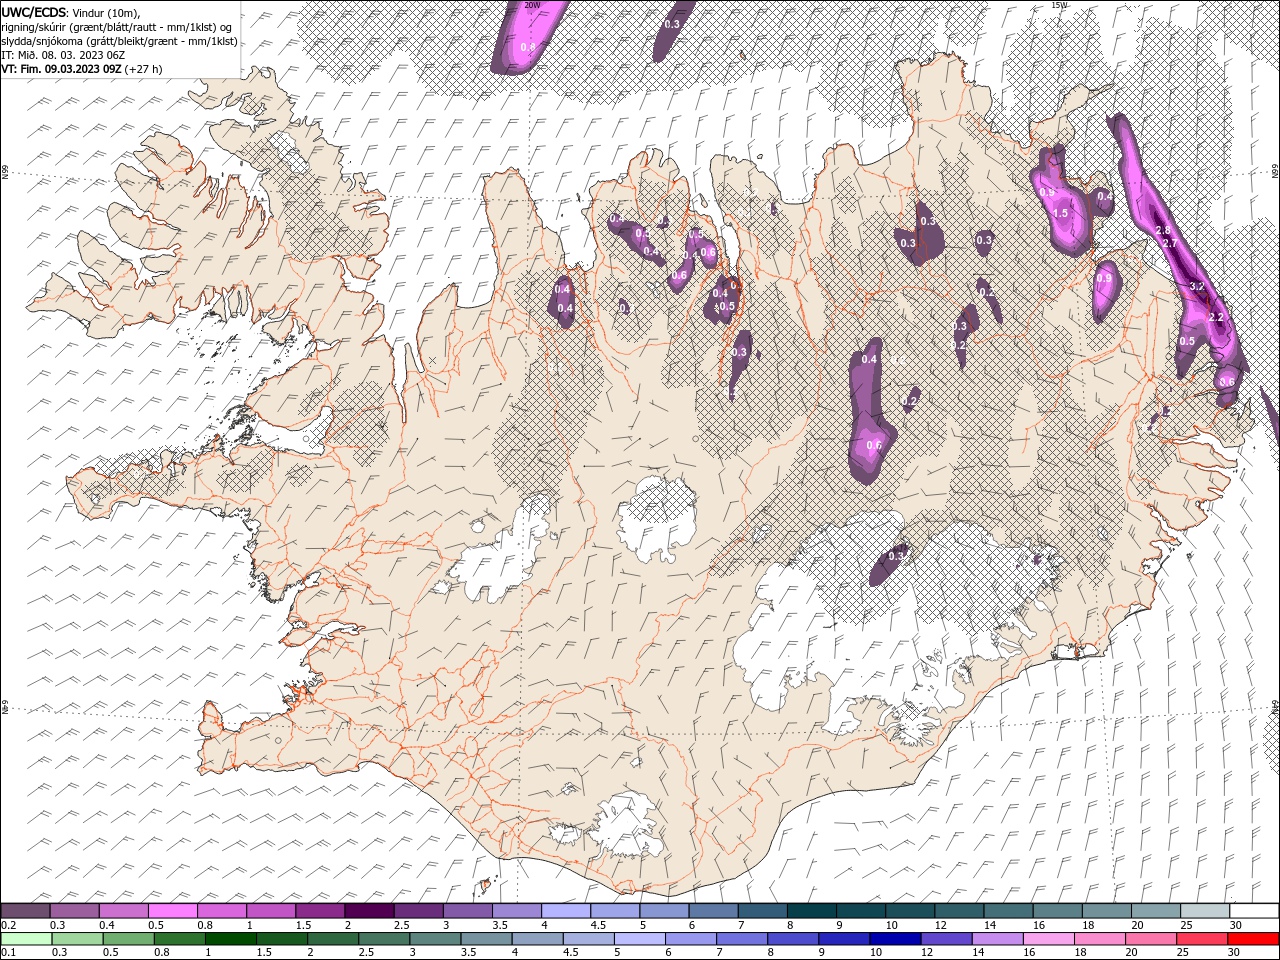
Task: Select the 'VT: Fim. 09.03.2023 09Z' valid time text
Action: 62,69
